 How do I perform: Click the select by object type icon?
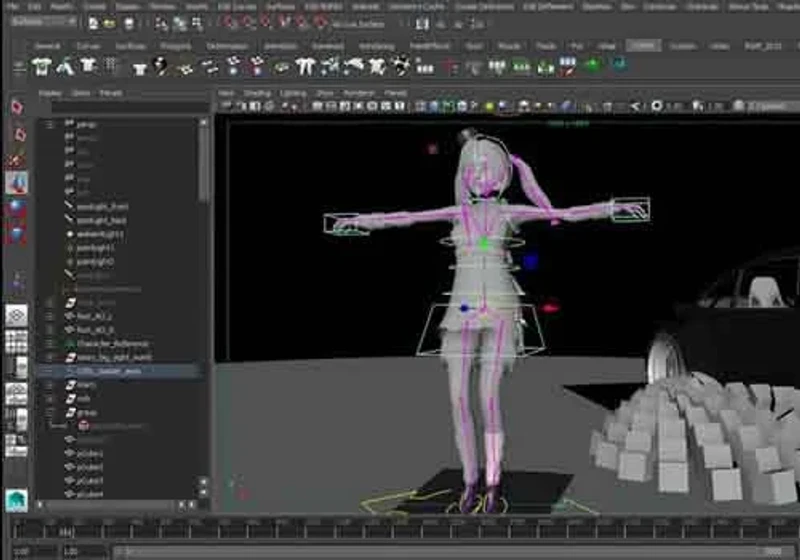(x=179, y=23)
